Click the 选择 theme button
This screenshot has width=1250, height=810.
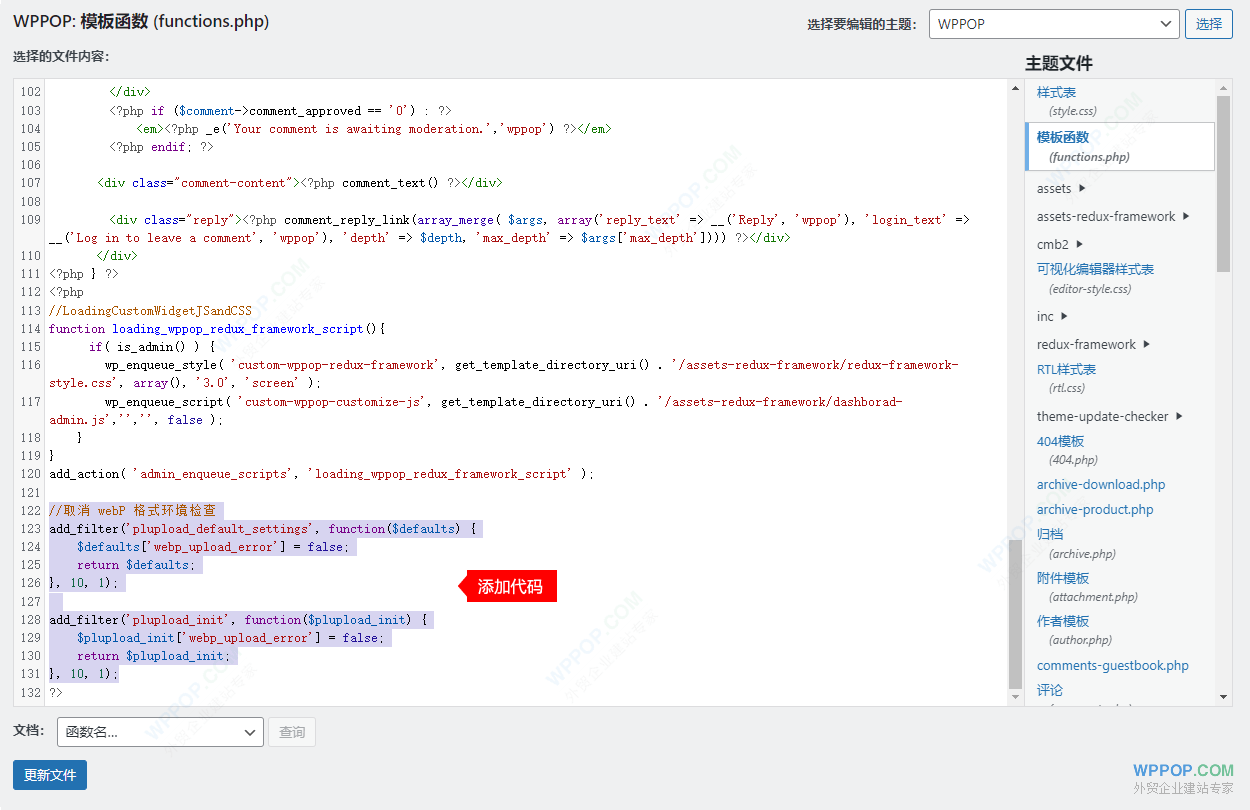(x=1208, y=24)
